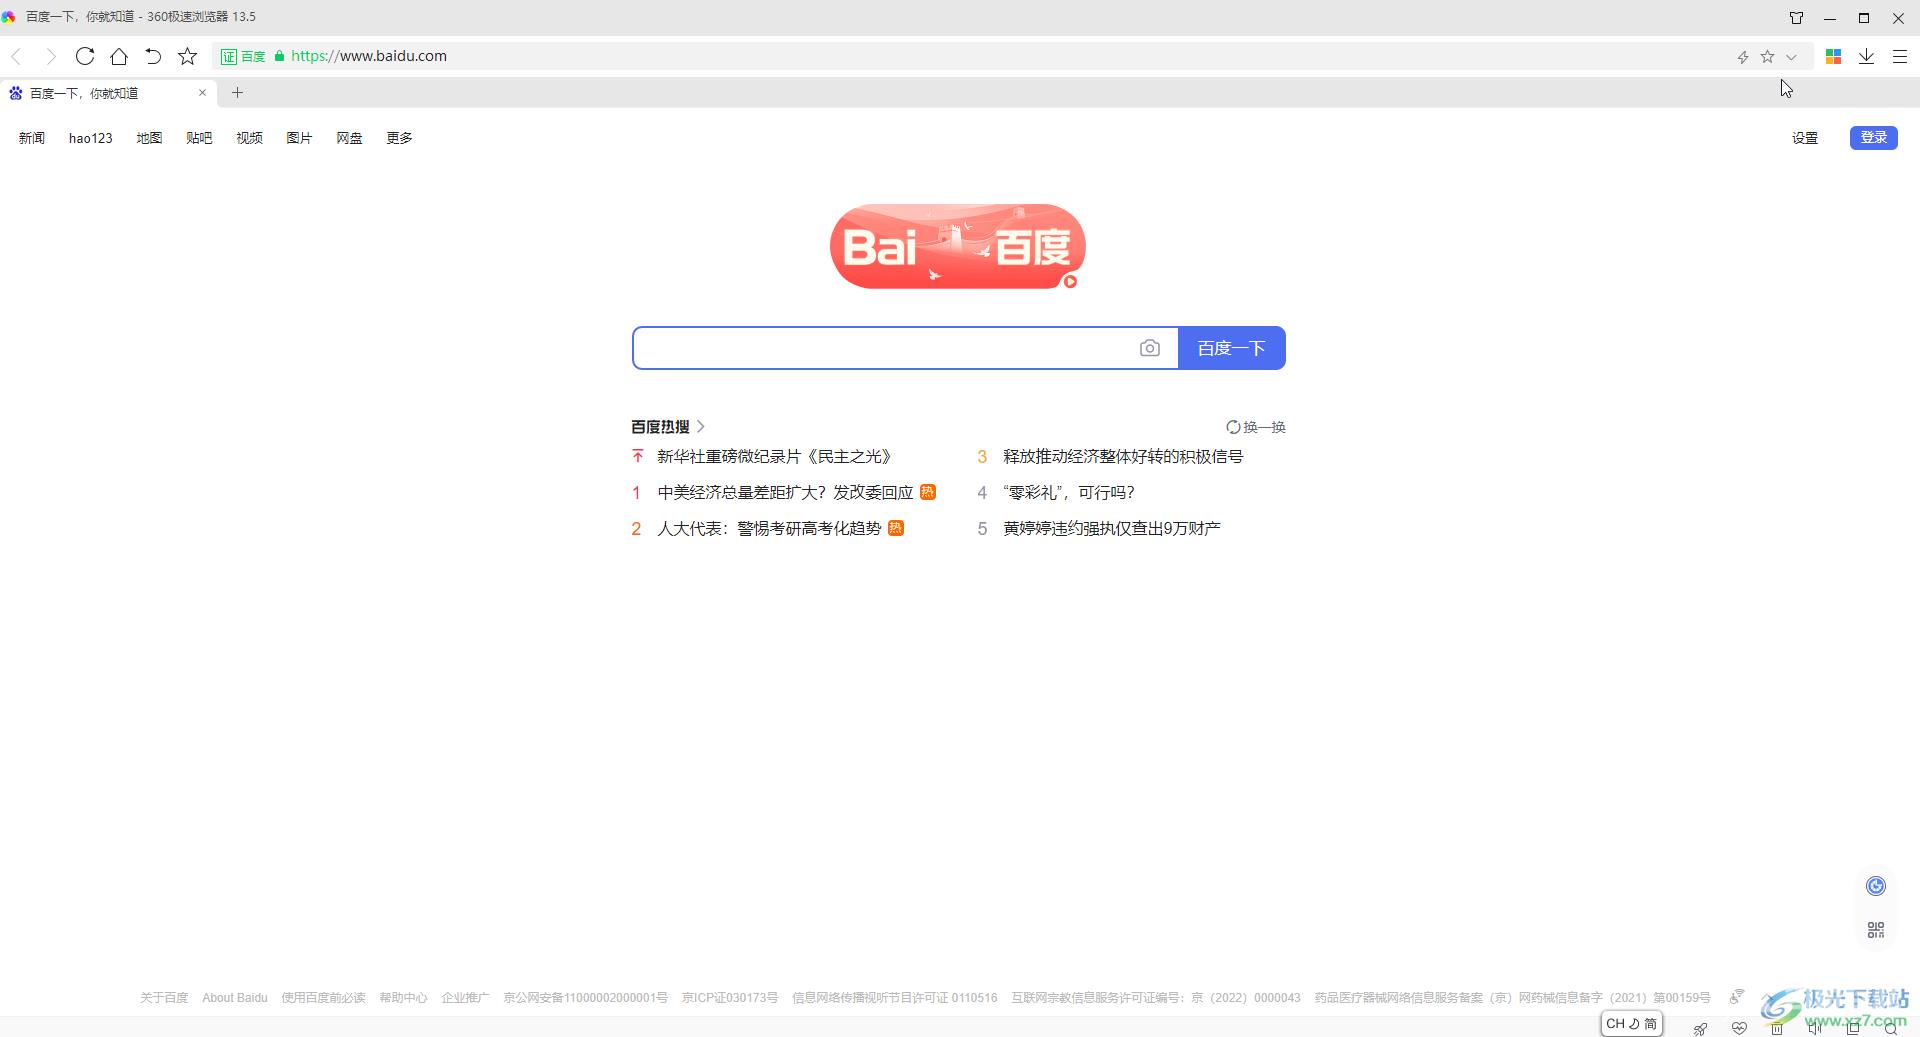Screen dimensions: 1920x1037
Task: Open the 地图 link
Action: pos(149,138)
